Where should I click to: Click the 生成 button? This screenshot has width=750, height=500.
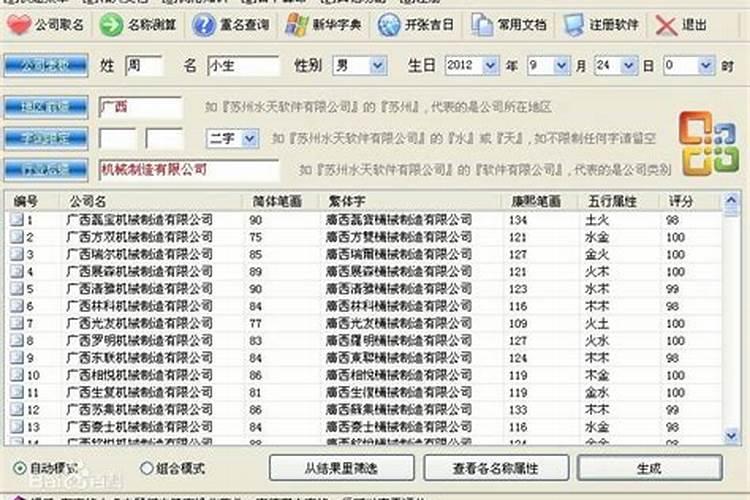(650, 468)
